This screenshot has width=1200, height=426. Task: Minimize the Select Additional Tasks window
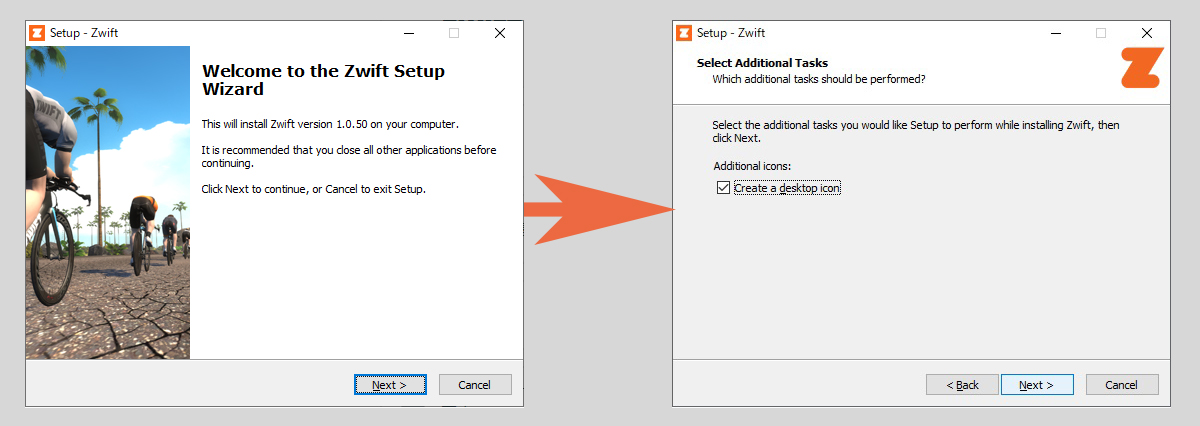tap(1056, 33)
